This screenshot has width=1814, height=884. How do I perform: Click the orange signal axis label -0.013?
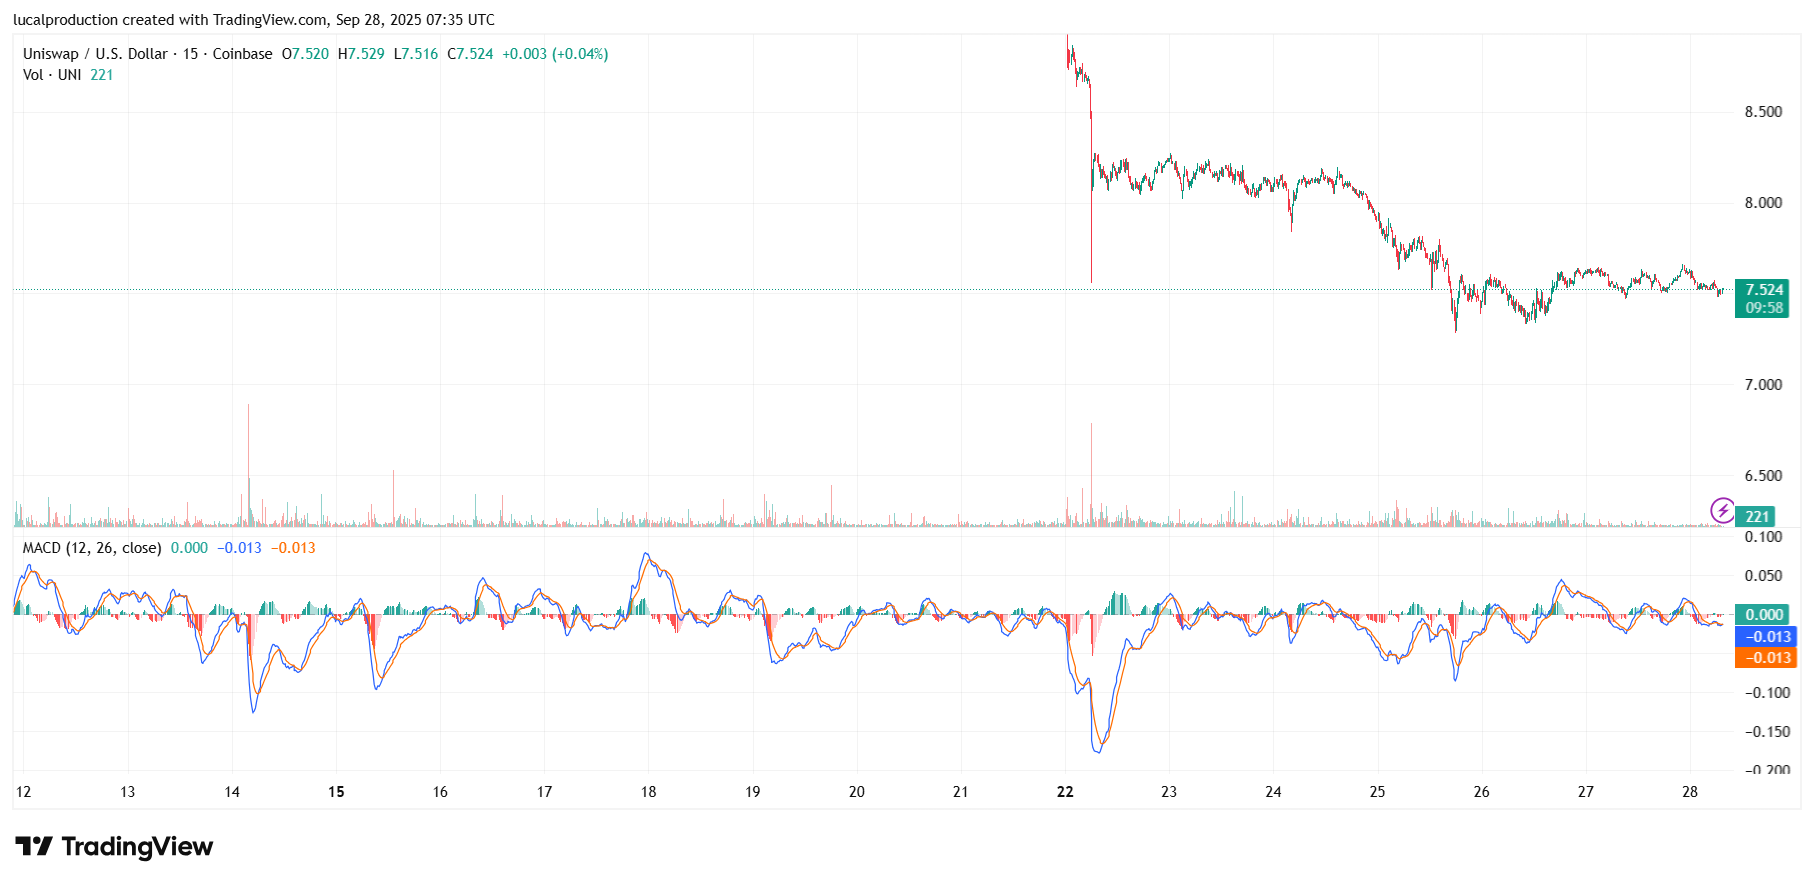click(x=1767, y=658)
